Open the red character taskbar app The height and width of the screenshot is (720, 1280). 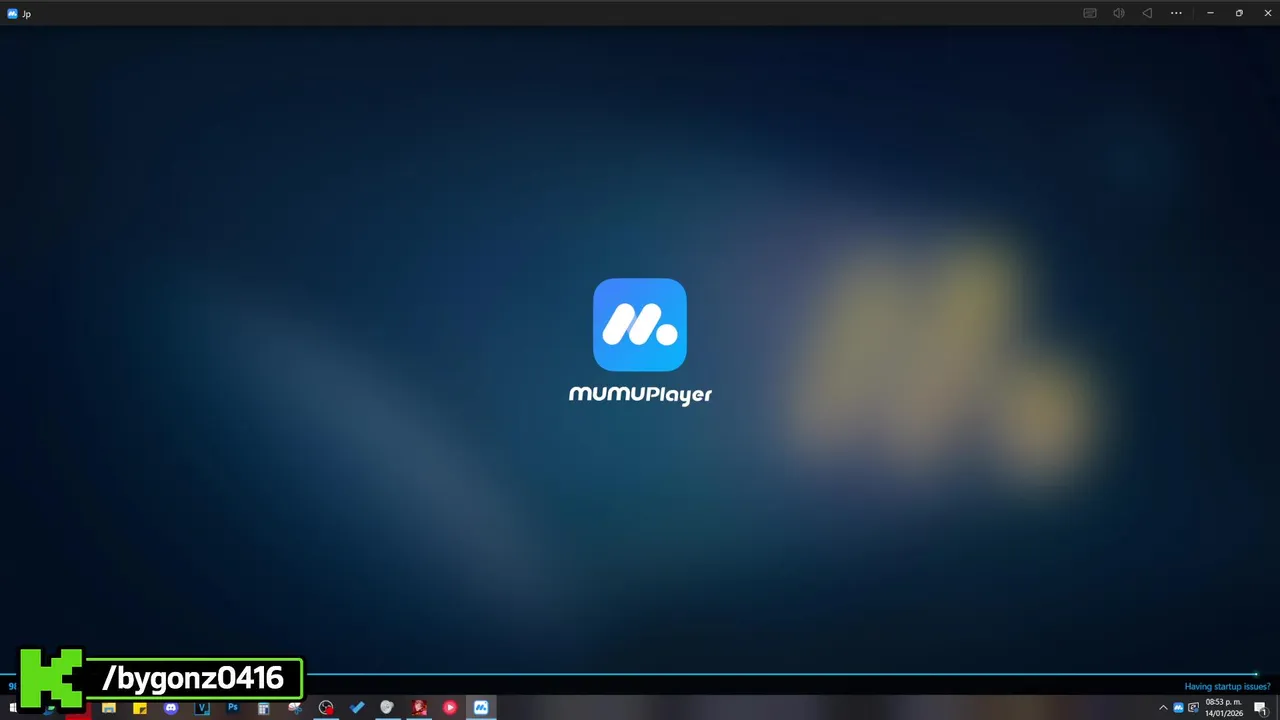(419, 708)
